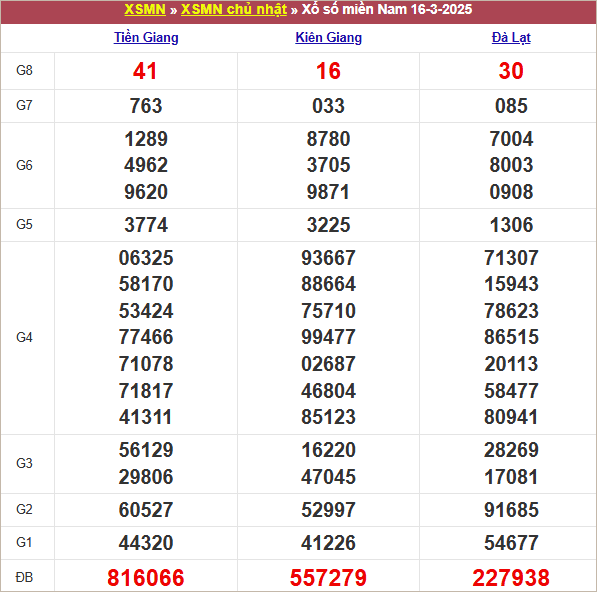597x592 pixels.
Task: Click G3 number 47045
Action: click(328, 477)
